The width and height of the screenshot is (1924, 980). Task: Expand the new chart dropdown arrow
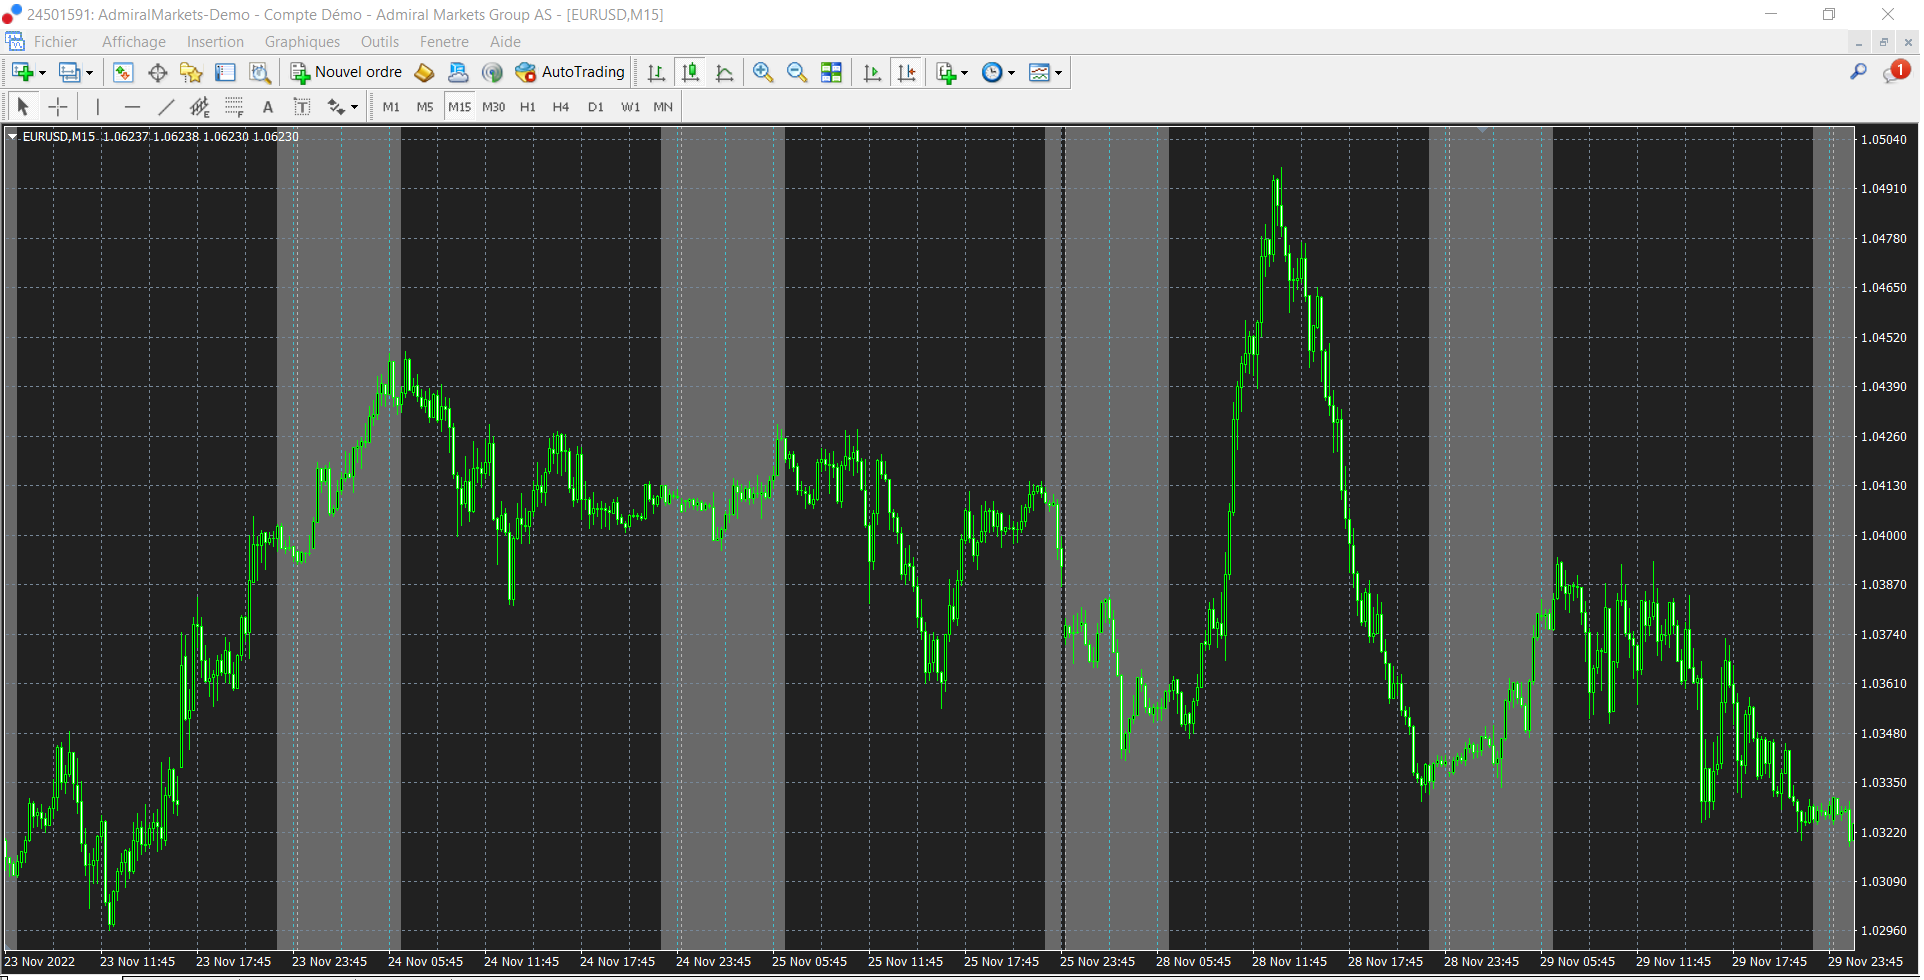click(x=42, y=73)
